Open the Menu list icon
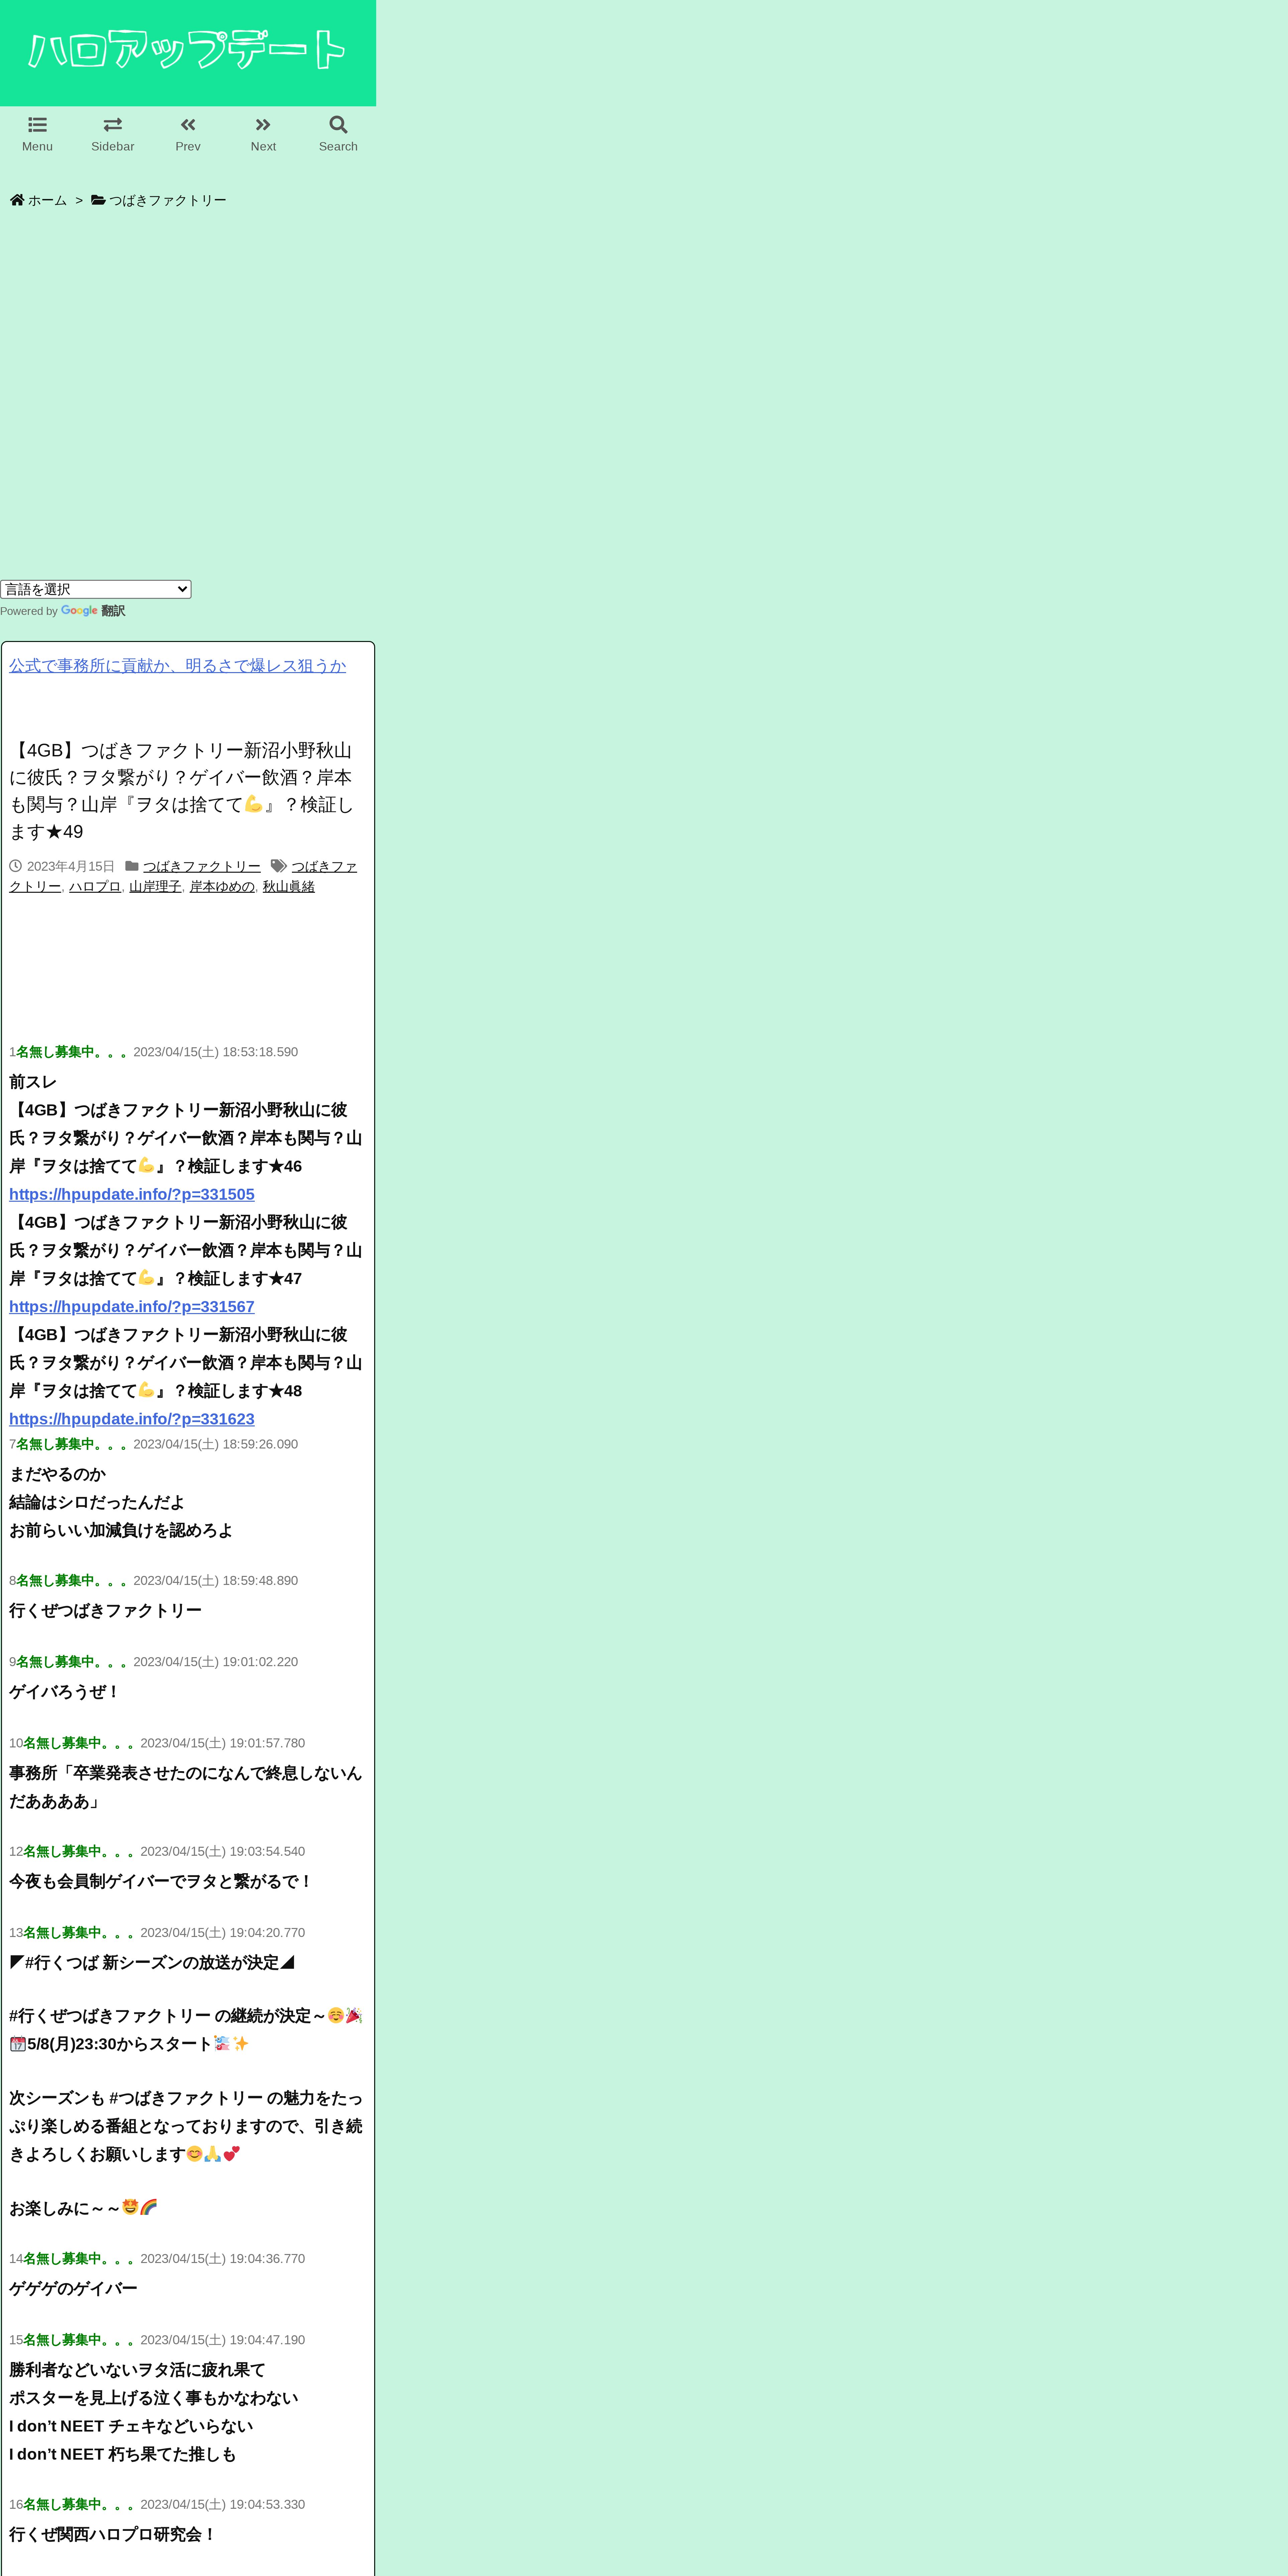This screenshot has width=1288, height=2576. click(37, 125)
